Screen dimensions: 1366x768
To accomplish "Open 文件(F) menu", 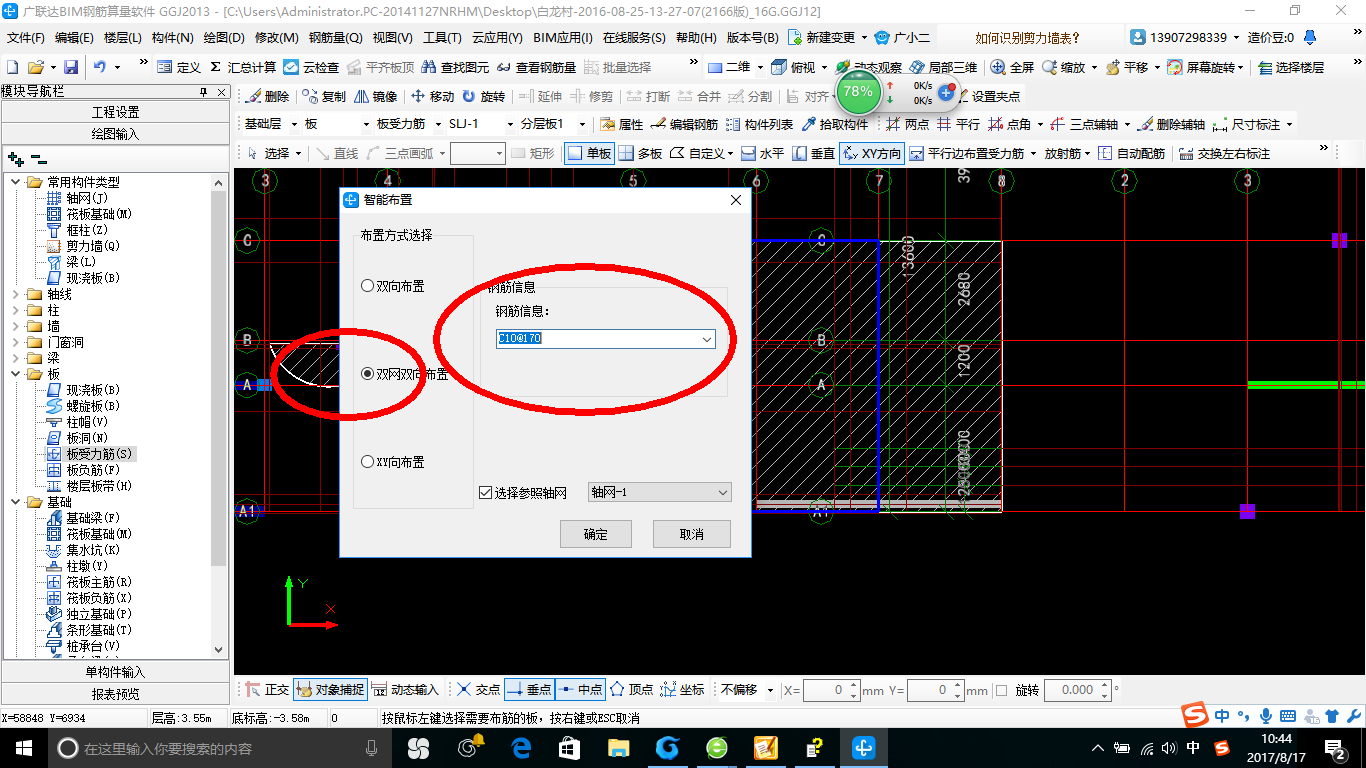I will click(26, 38).
